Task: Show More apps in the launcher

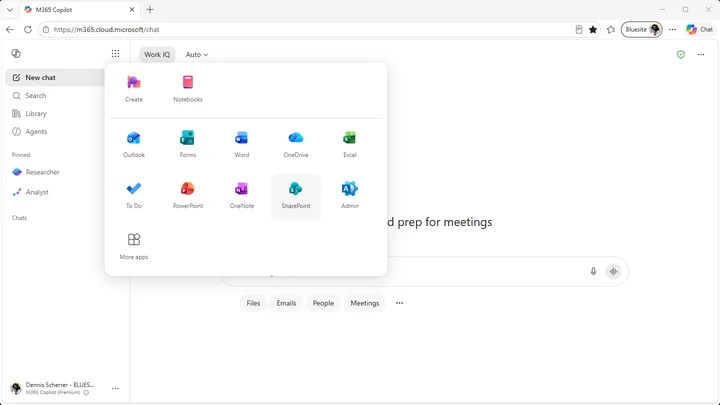Action: 134,247
